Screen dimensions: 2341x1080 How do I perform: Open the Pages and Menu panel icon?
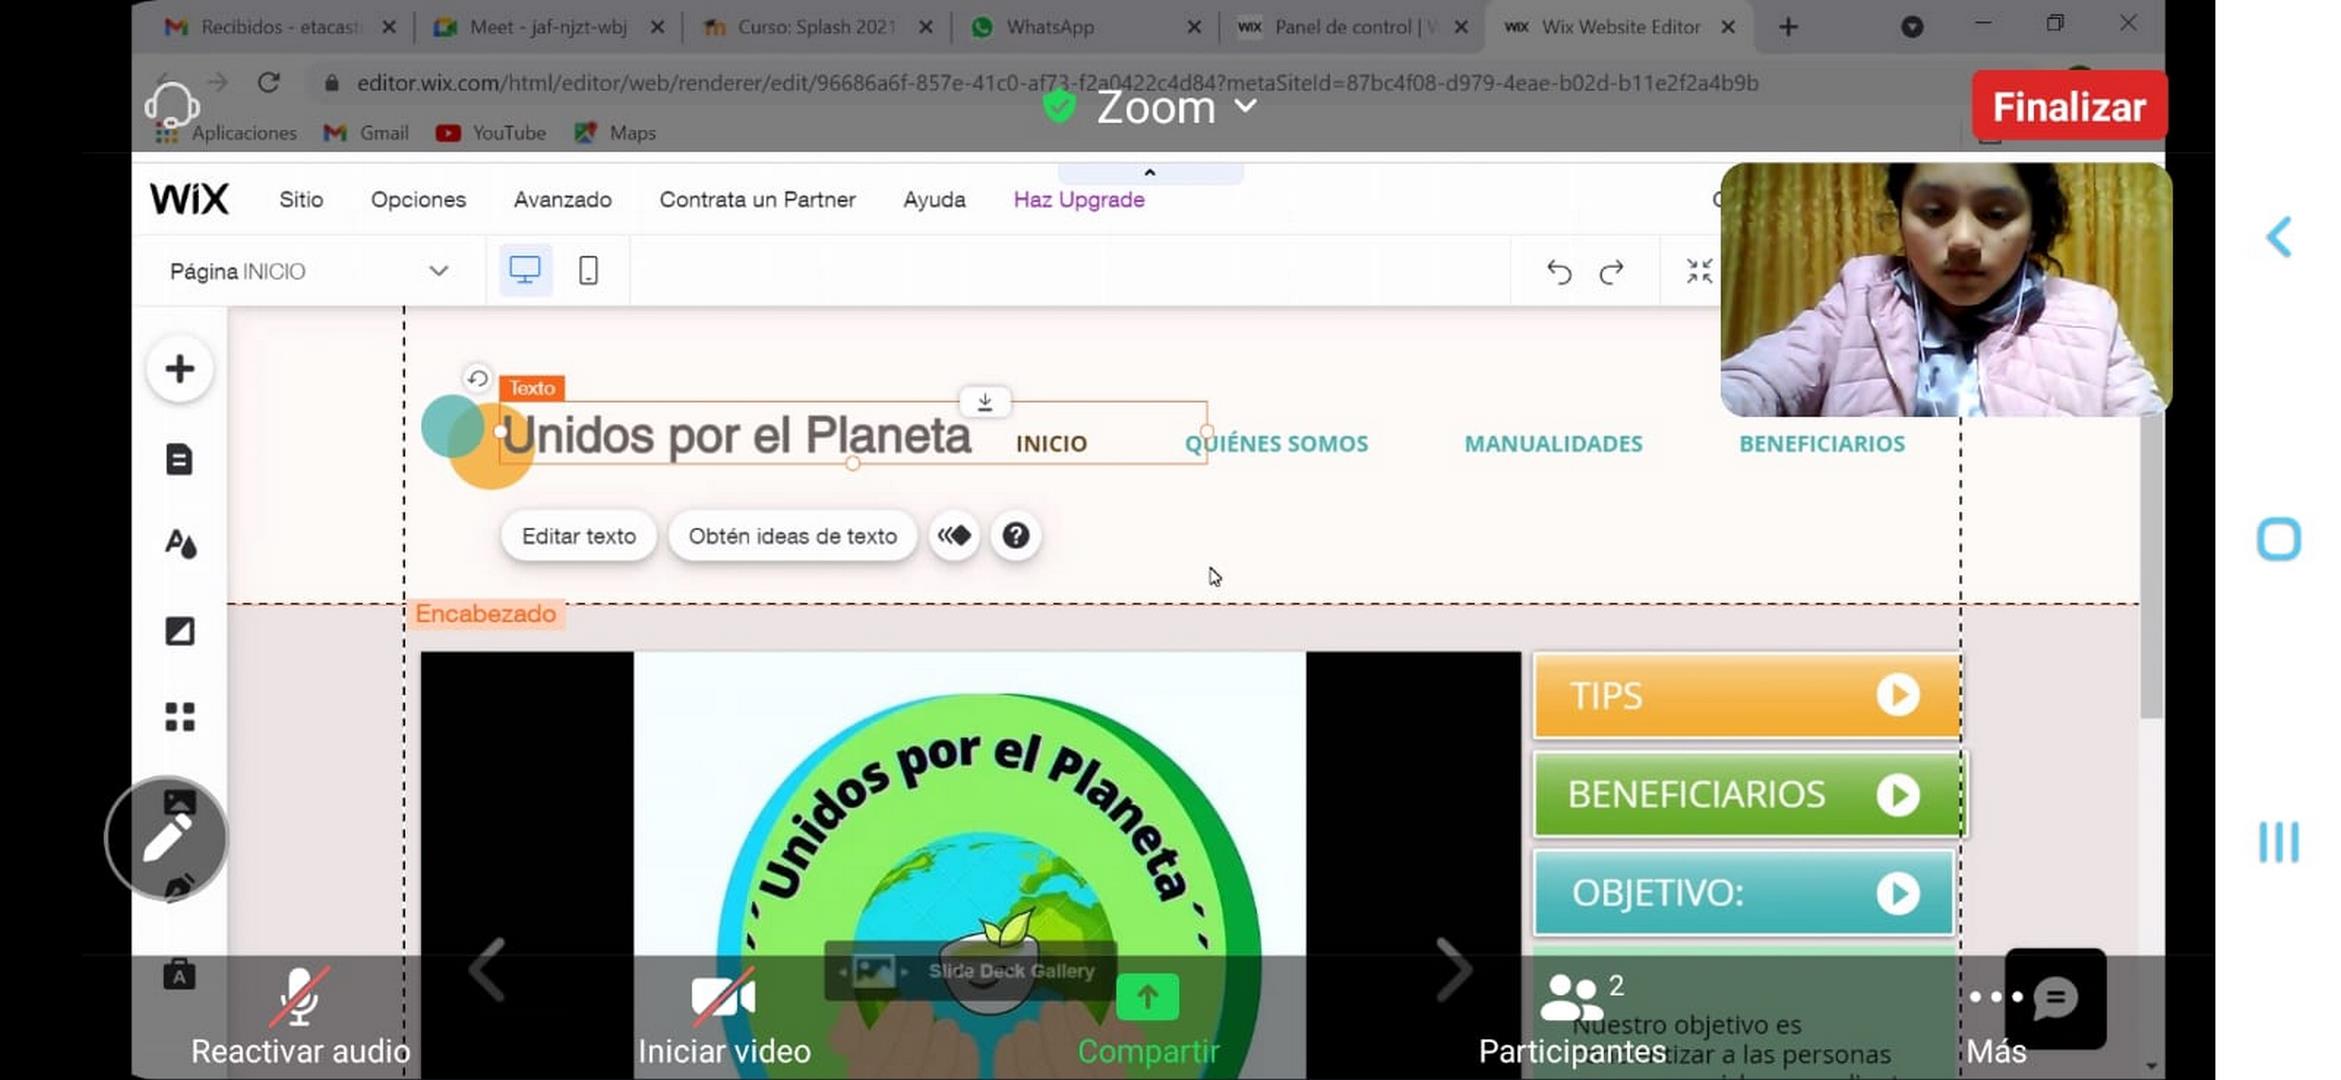click(180, 460)
